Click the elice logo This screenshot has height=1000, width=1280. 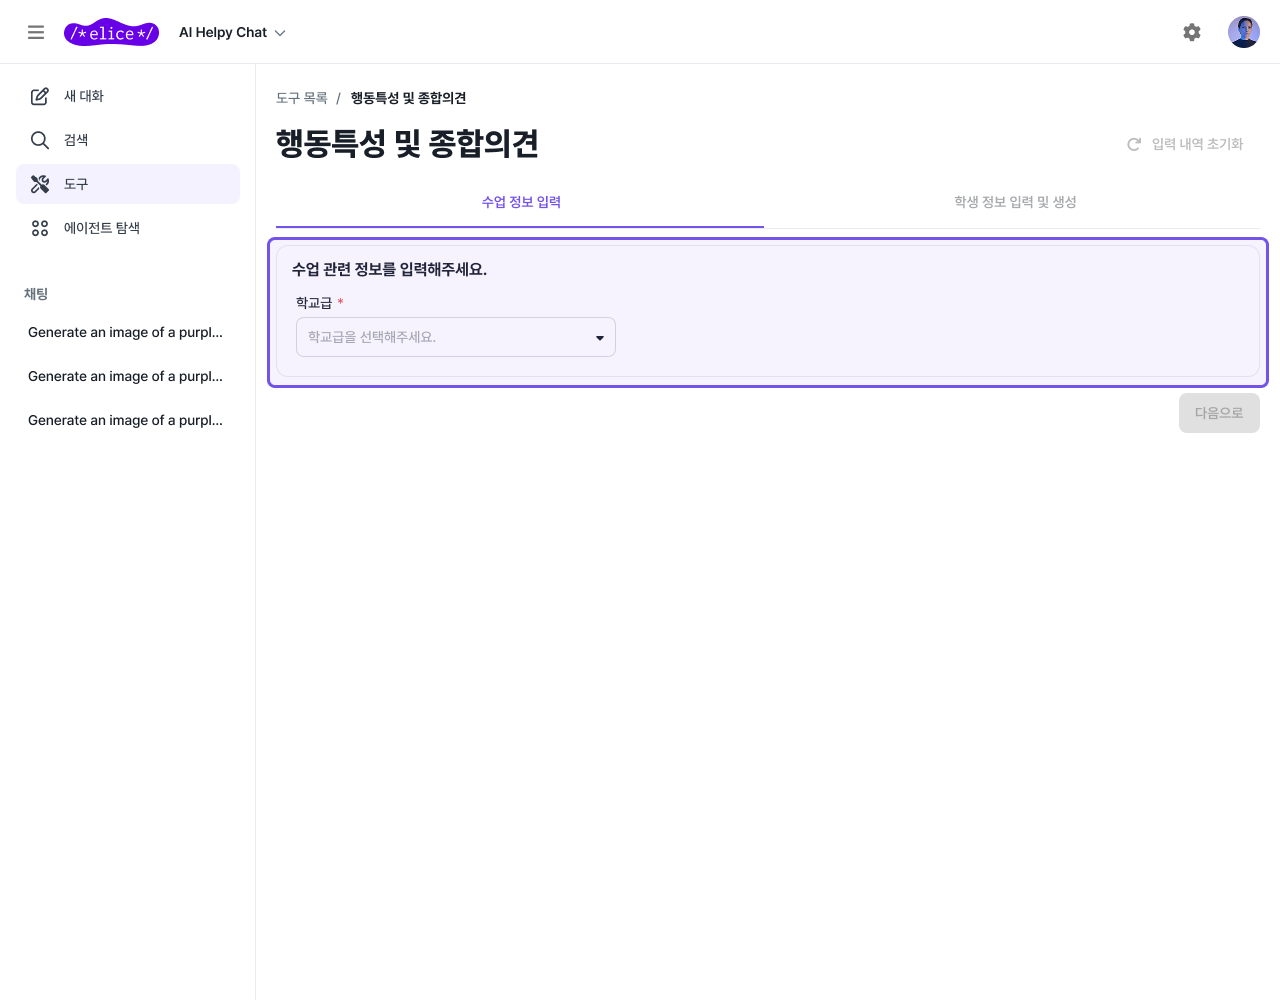click(x=111, y=33)
